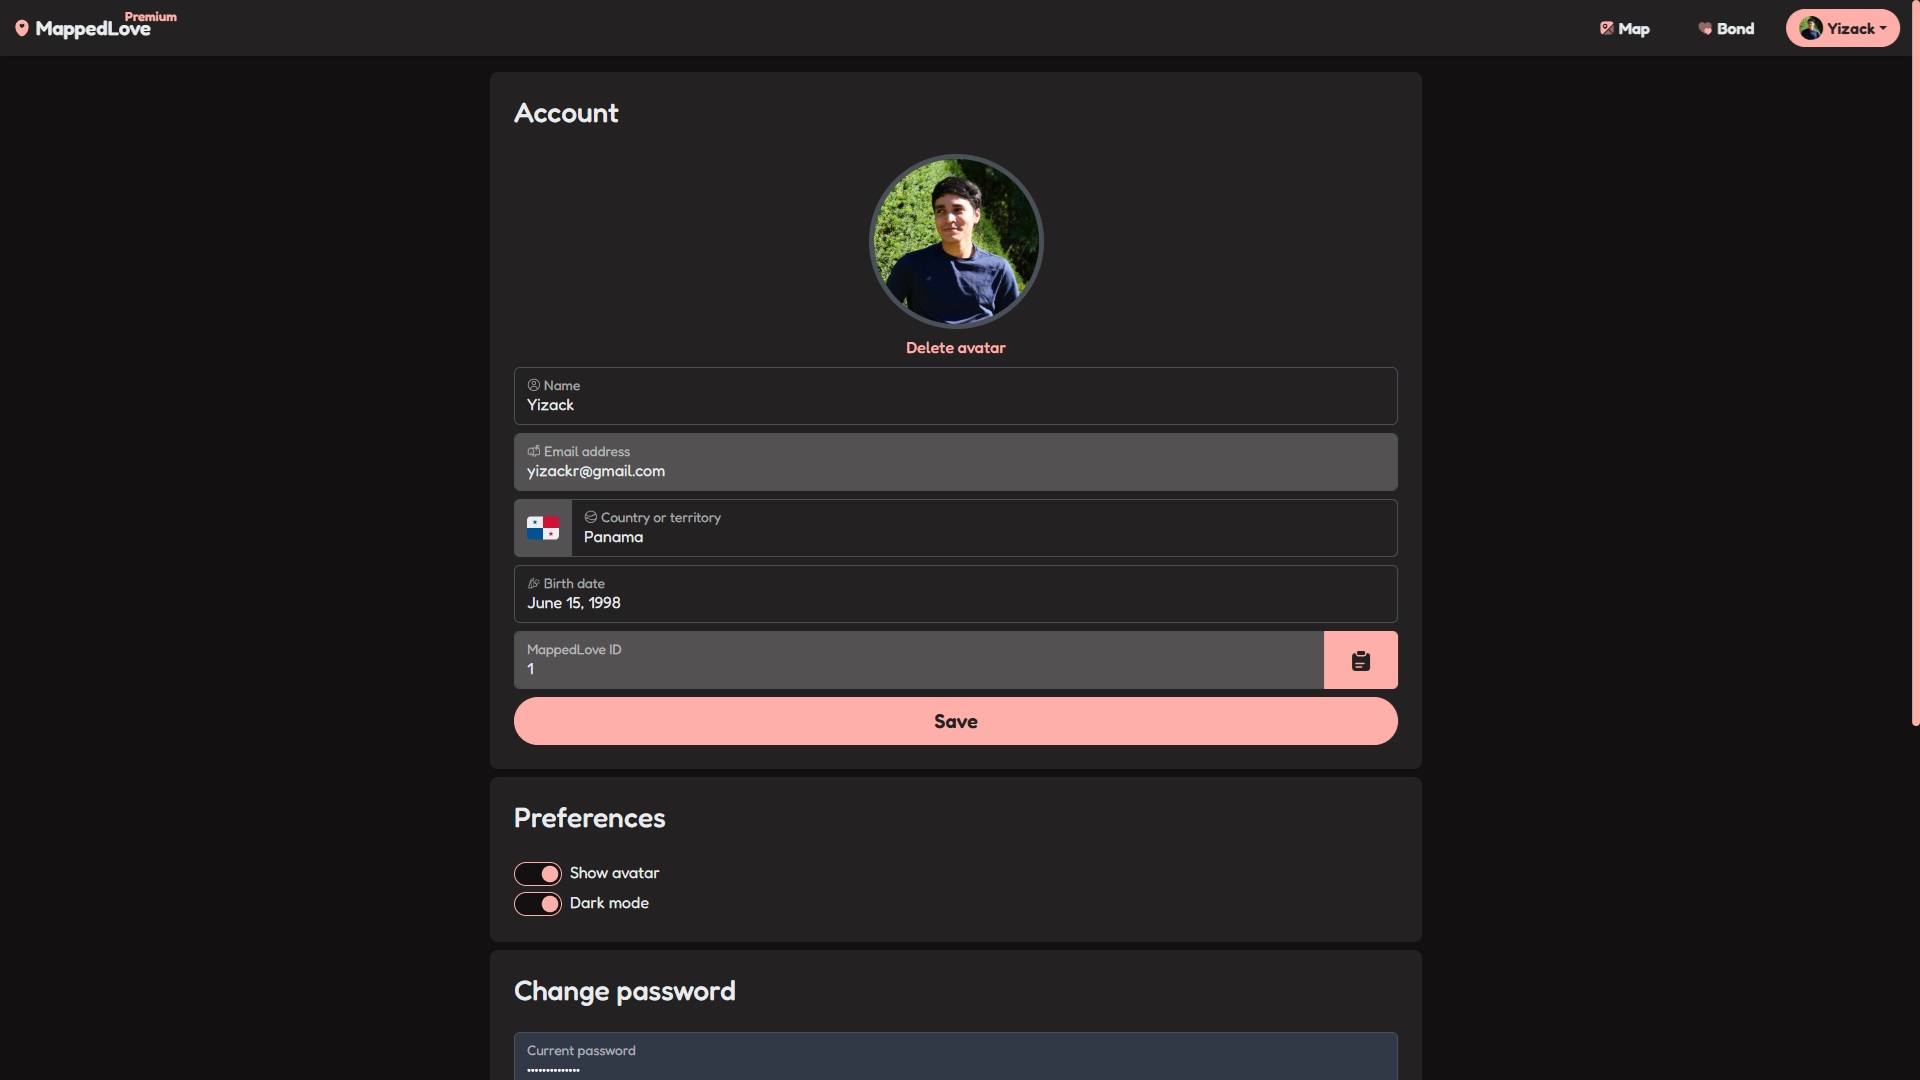The width and height of the screenshot is (1920, 1080).
Task: Open the Yizack account dropdown menu
Action: (x=1842, y=28)
